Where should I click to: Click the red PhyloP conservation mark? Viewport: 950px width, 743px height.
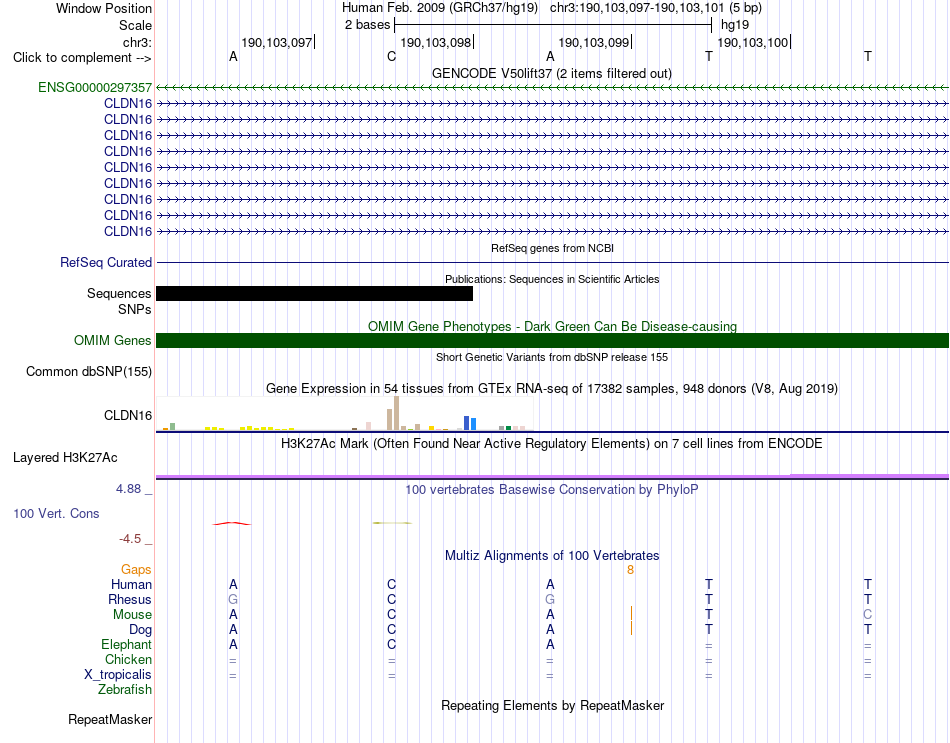(231, 523)
